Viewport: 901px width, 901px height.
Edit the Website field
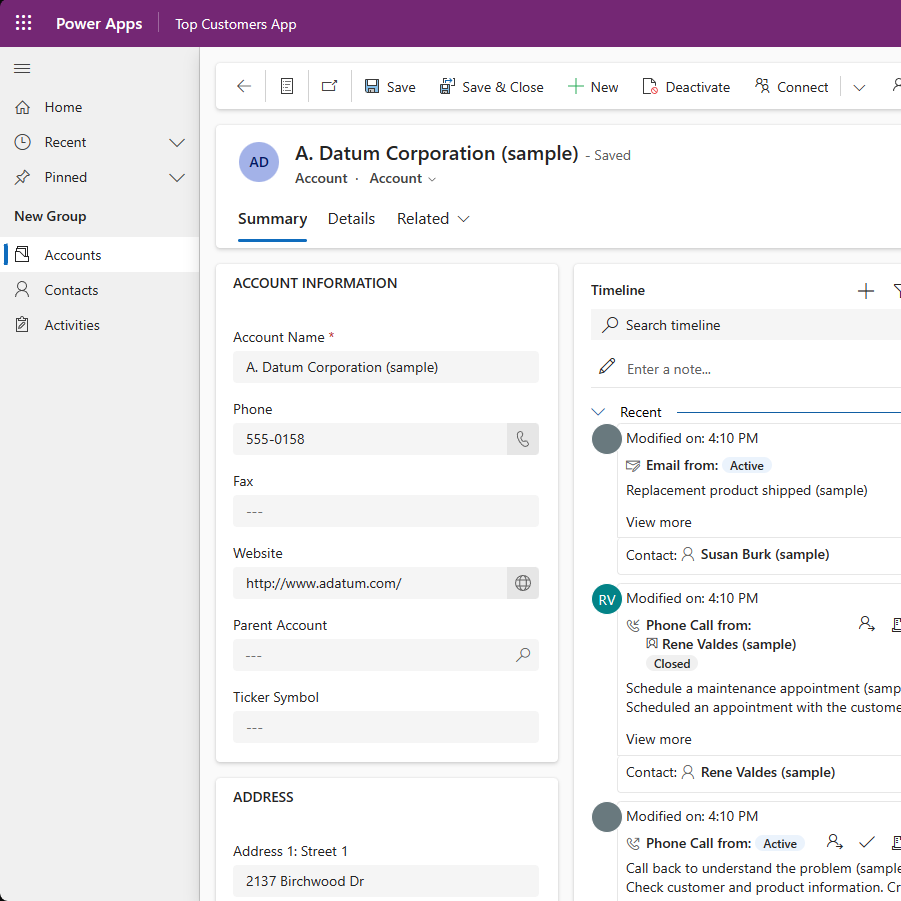[369, 583]
